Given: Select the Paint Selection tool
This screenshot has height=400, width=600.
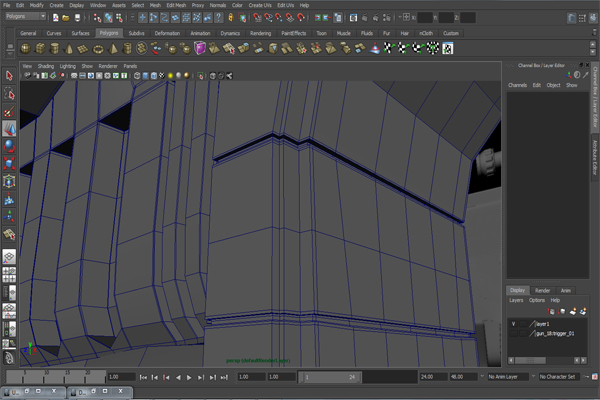Looking at the screenshot, I should click(x=9, y=111).
